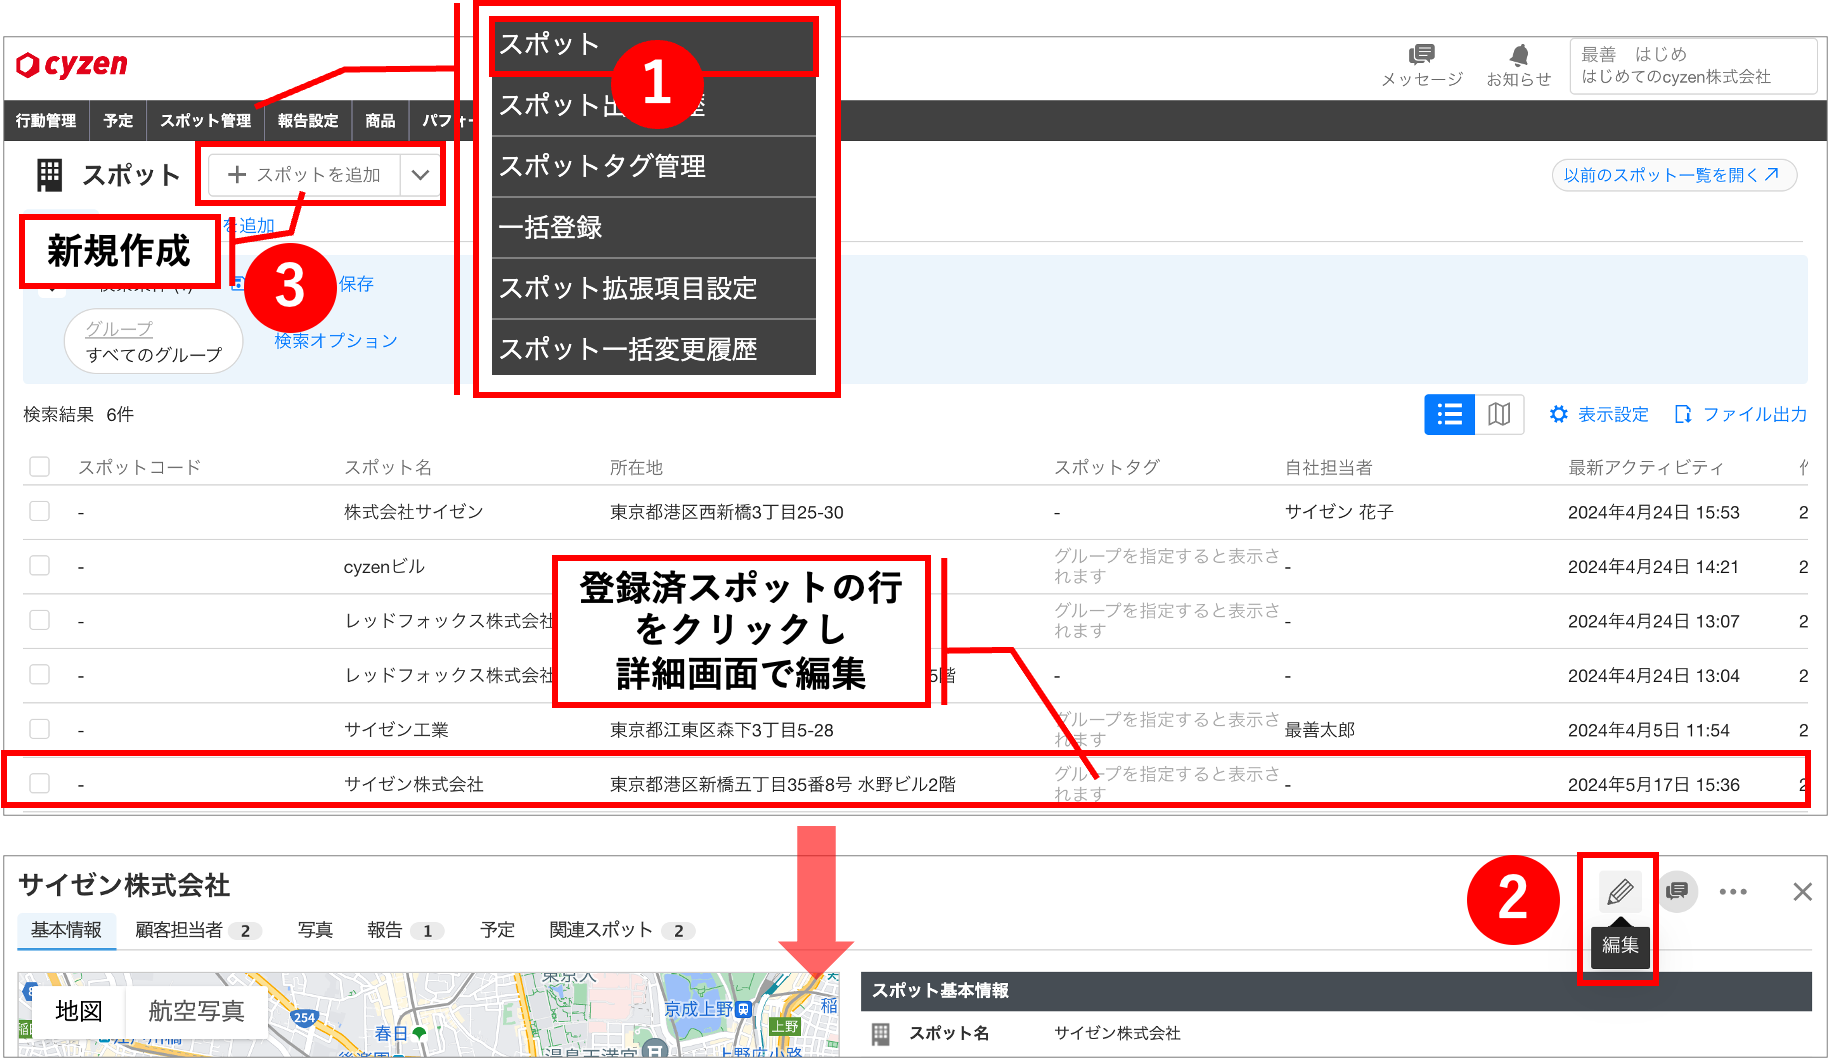
Task: Open the three-dots more menu
Action: (1733, 891)
